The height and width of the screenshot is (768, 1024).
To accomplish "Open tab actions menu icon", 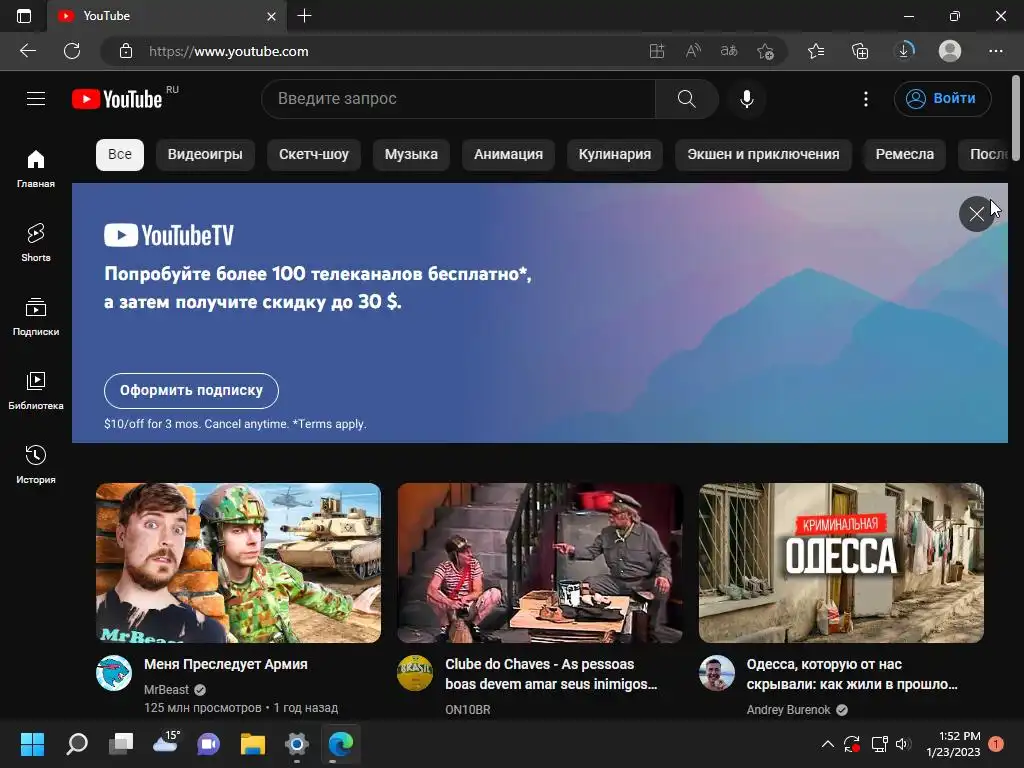I will [x=24, y=16].
